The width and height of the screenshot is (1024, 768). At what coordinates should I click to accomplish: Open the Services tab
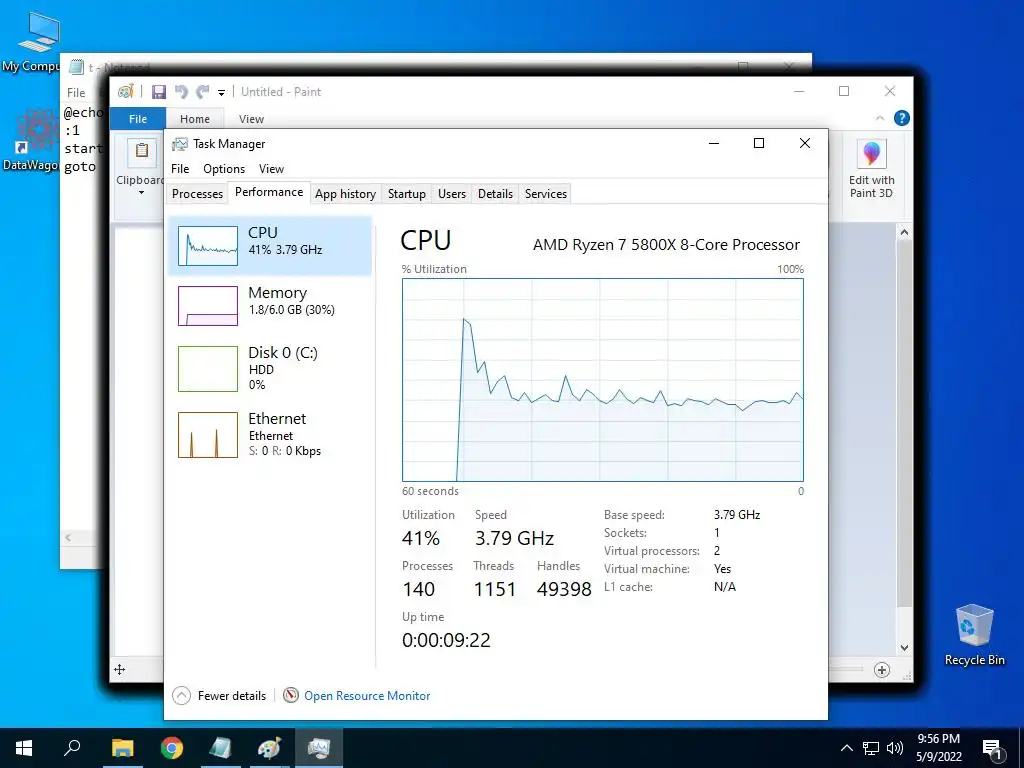(545, 194)
